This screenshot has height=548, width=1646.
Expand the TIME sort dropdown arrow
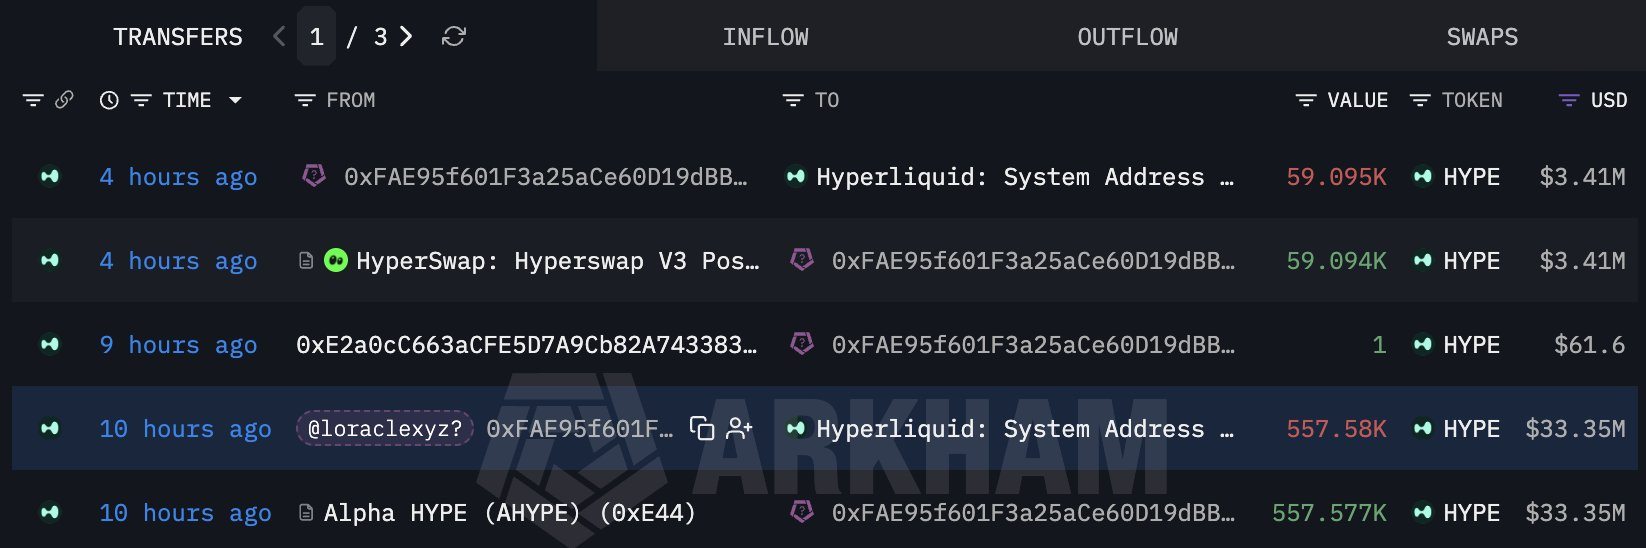pos(235,100)
